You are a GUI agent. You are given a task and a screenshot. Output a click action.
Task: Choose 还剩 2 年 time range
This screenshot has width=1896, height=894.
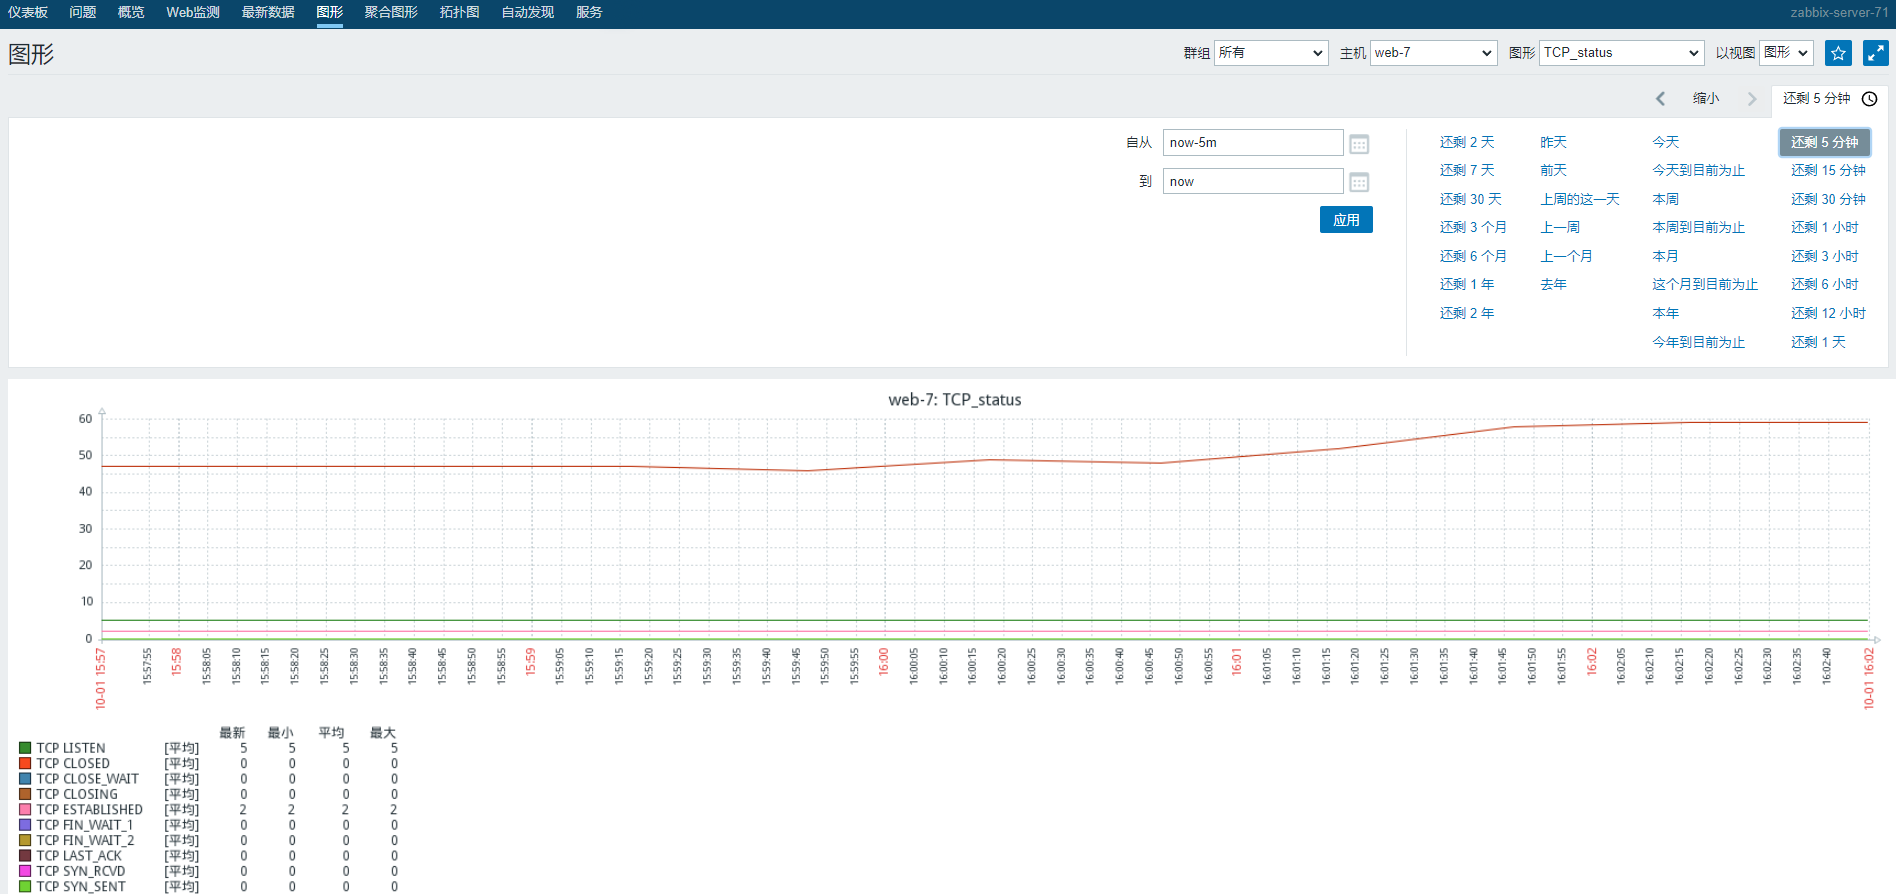pos(1467,314)
